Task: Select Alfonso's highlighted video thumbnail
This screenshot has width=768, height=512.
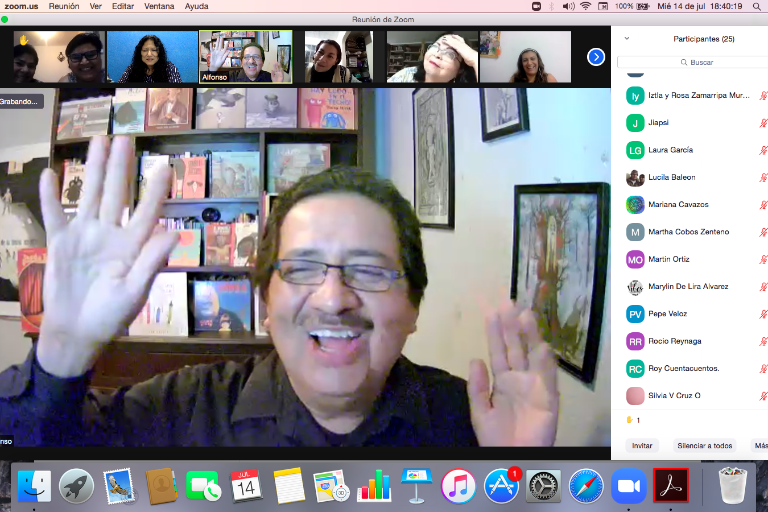Action: point(246,56)
